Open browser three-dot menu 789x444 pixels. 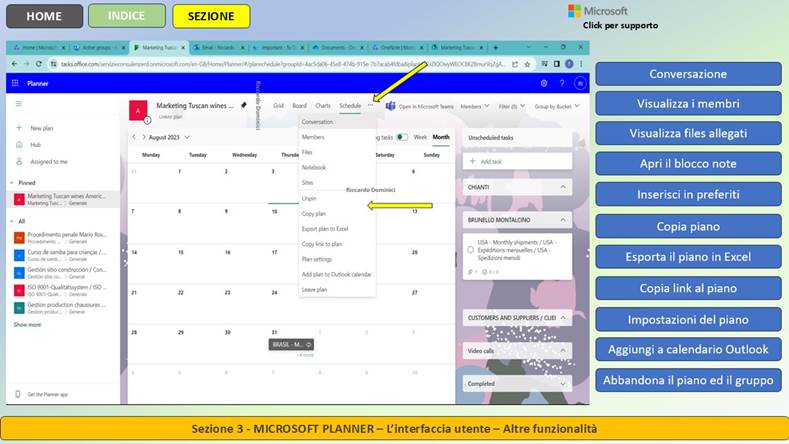click(581, 64)
